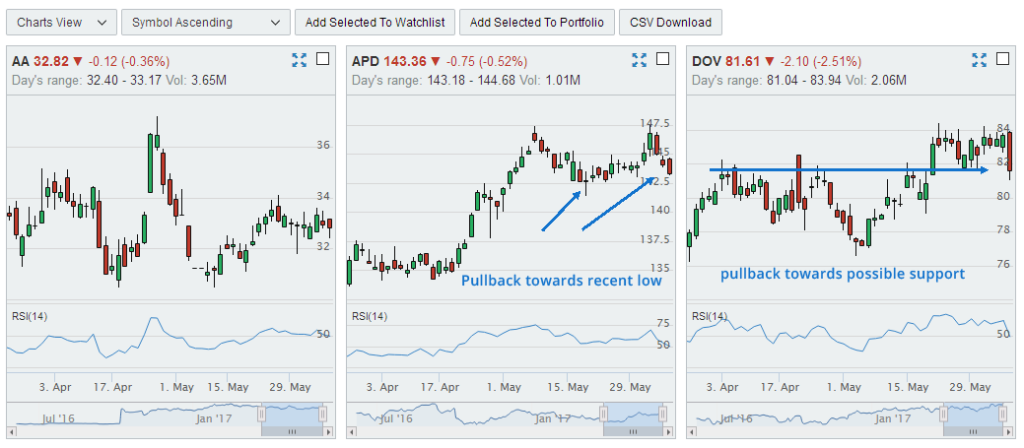Click the APD price 143.36
The width and height of the screenshot is (1024, 448).
pos(405,62)
